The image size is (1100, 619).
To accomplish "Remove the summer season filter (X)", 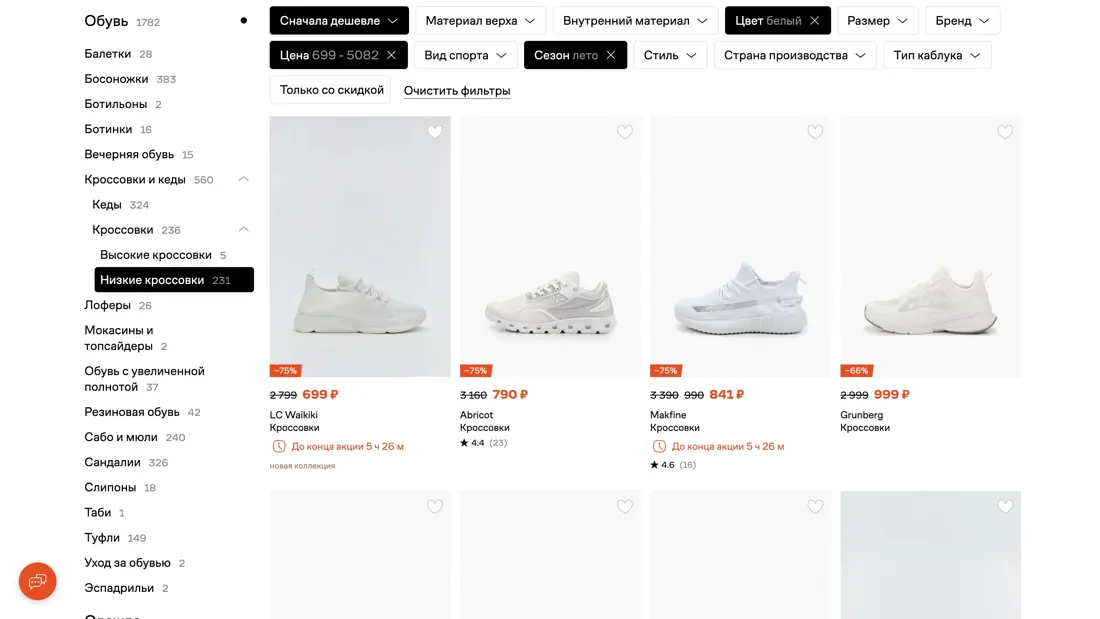I will click(x=611, y=55).
